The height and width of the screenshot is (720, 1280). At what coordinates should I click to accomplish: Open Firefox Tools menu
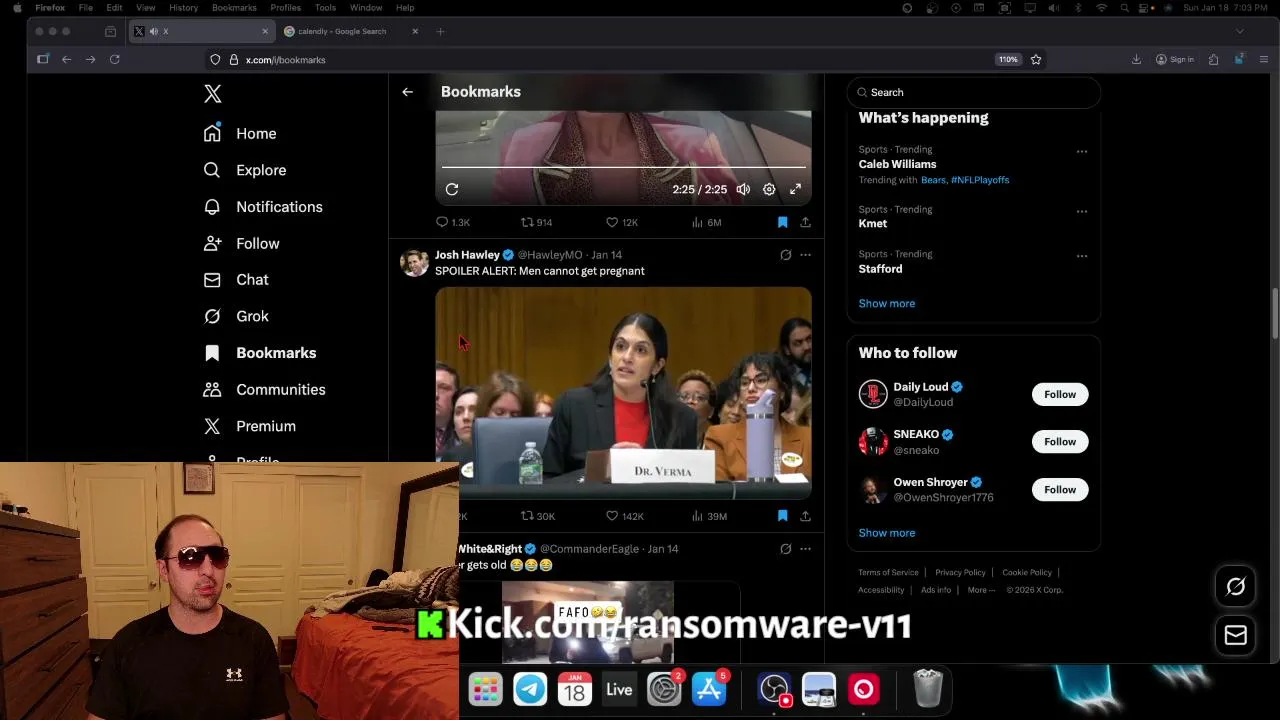coord(325,7)
